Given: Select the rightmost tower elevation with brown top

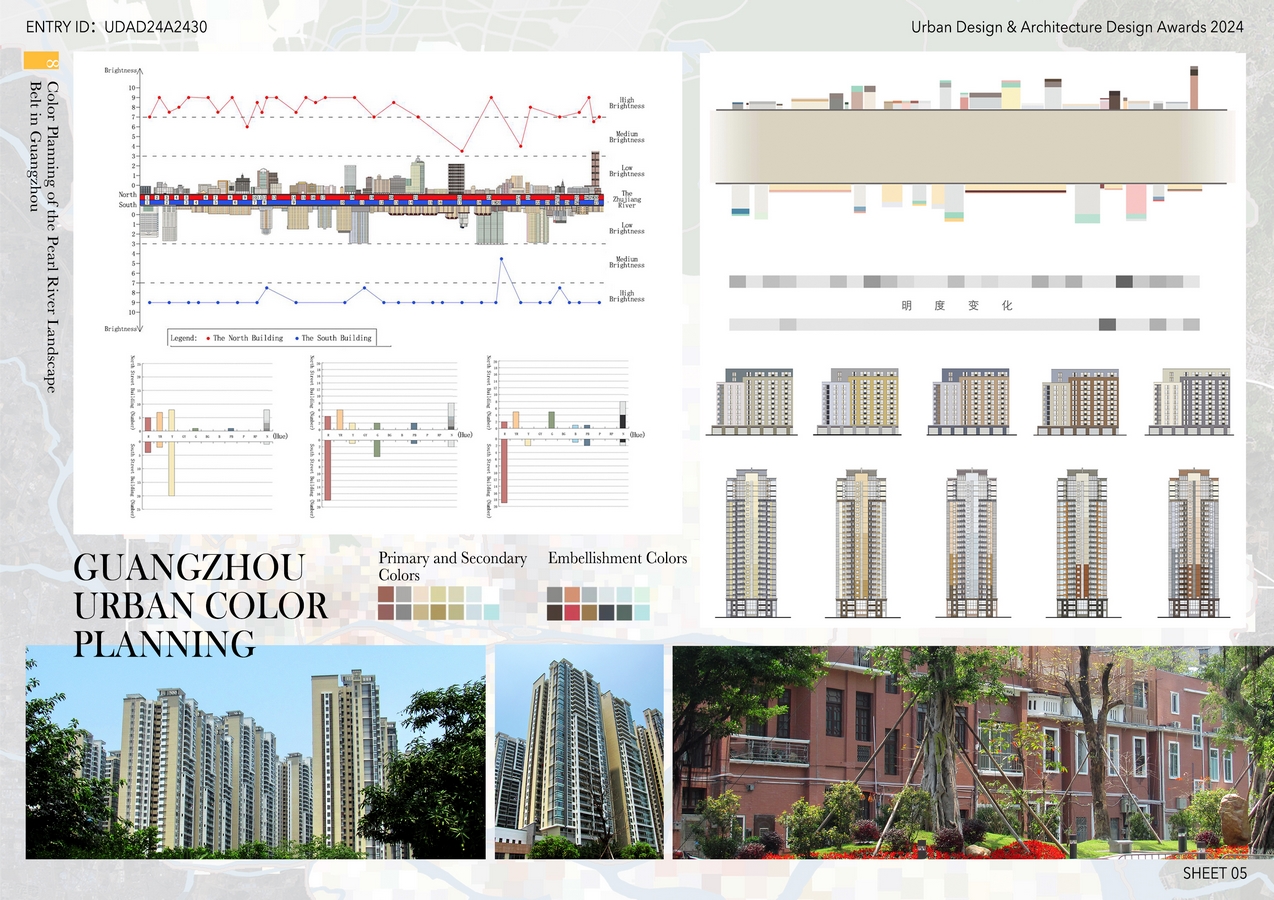Looking at the screenshot, I should click(x=1193, y=543).
